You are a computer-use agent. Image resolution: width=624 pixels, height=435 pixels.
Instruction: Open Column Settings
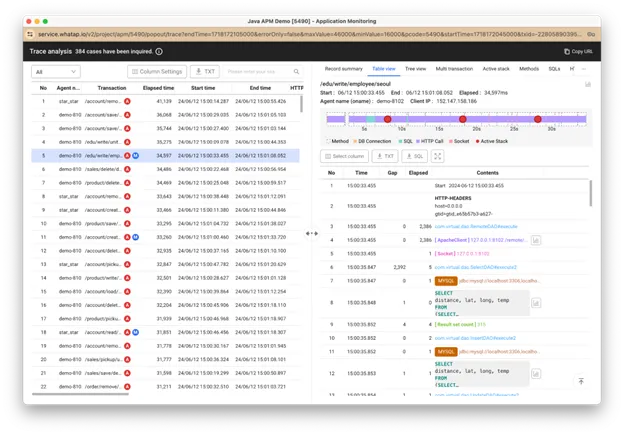[157, 72]
